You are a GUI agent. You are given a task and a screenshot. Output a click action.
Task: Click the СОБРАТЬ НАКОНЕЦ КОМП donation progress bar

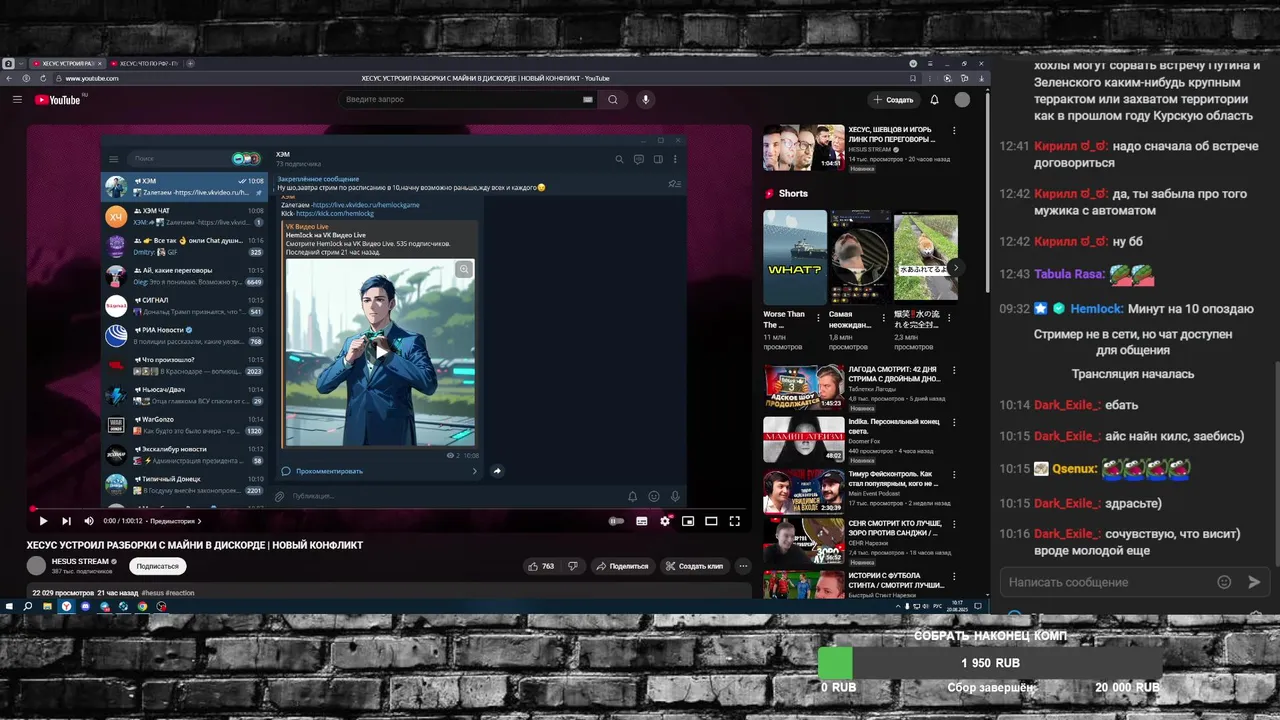click(990, 663)
